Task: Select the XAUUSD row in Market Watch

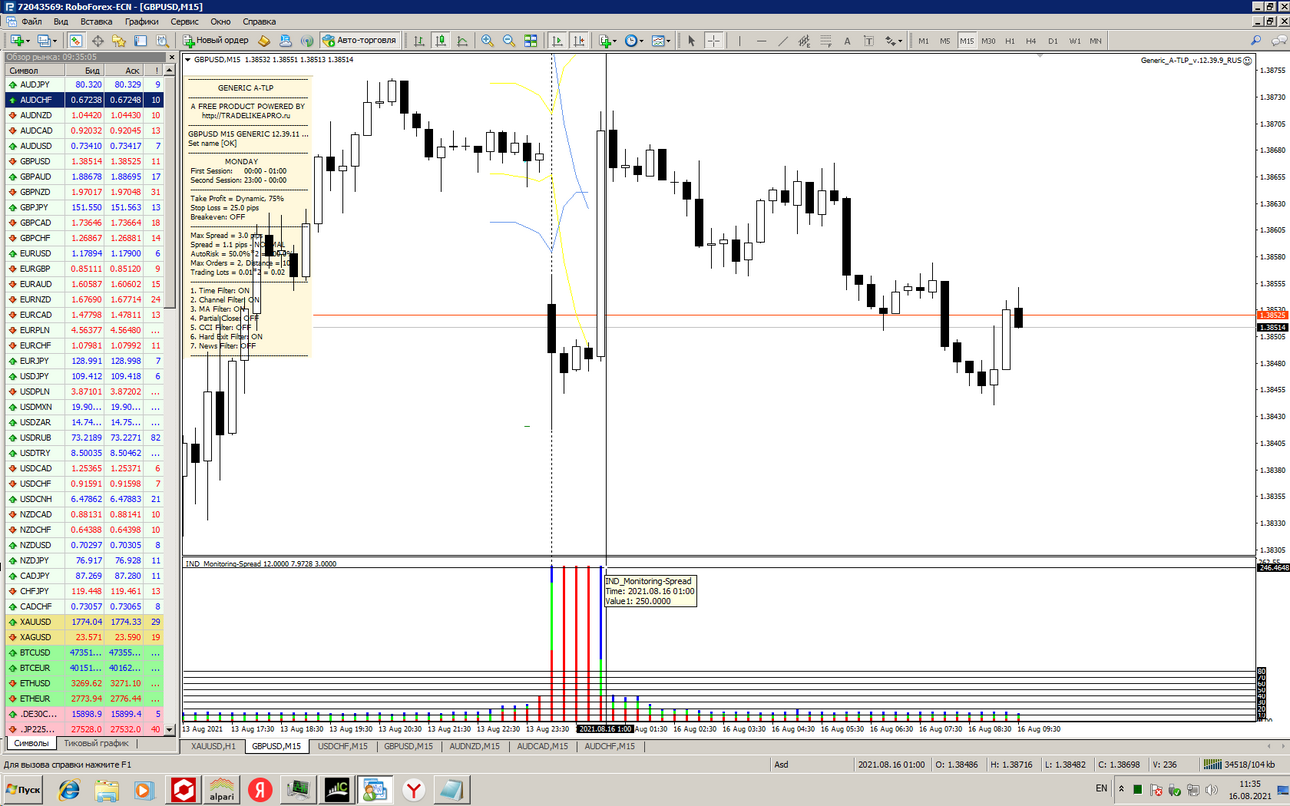Action: (x=84, y=622)
